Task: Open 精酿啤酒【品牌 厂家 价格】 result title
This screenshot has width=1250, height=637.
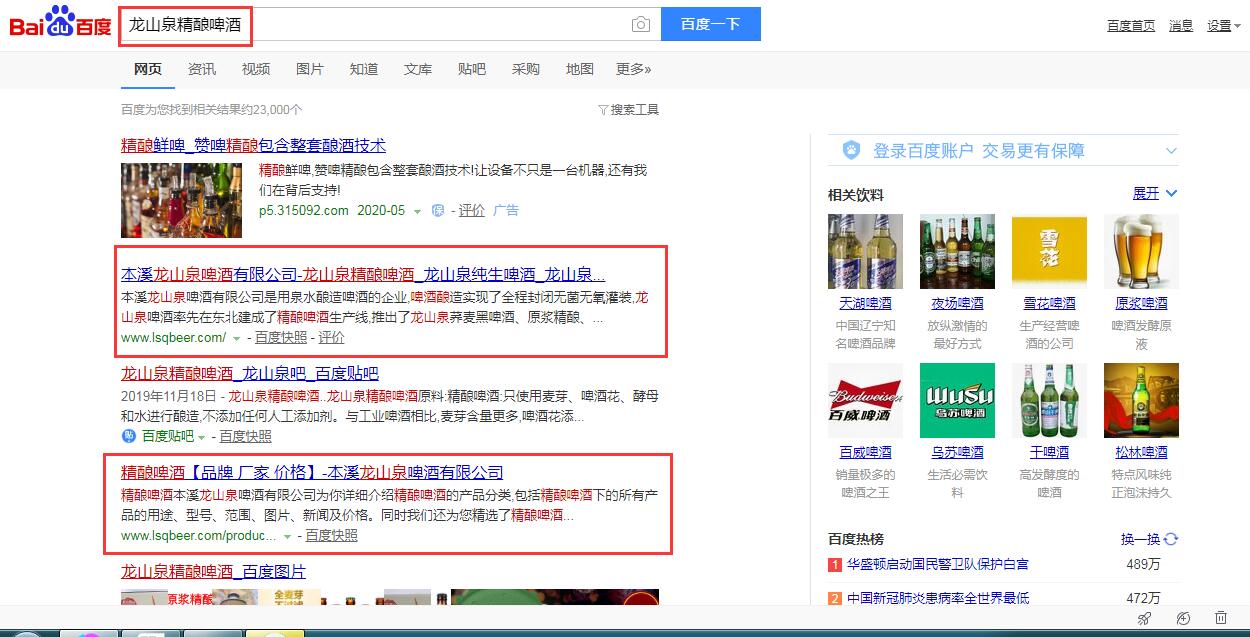Action: (312, 472)
